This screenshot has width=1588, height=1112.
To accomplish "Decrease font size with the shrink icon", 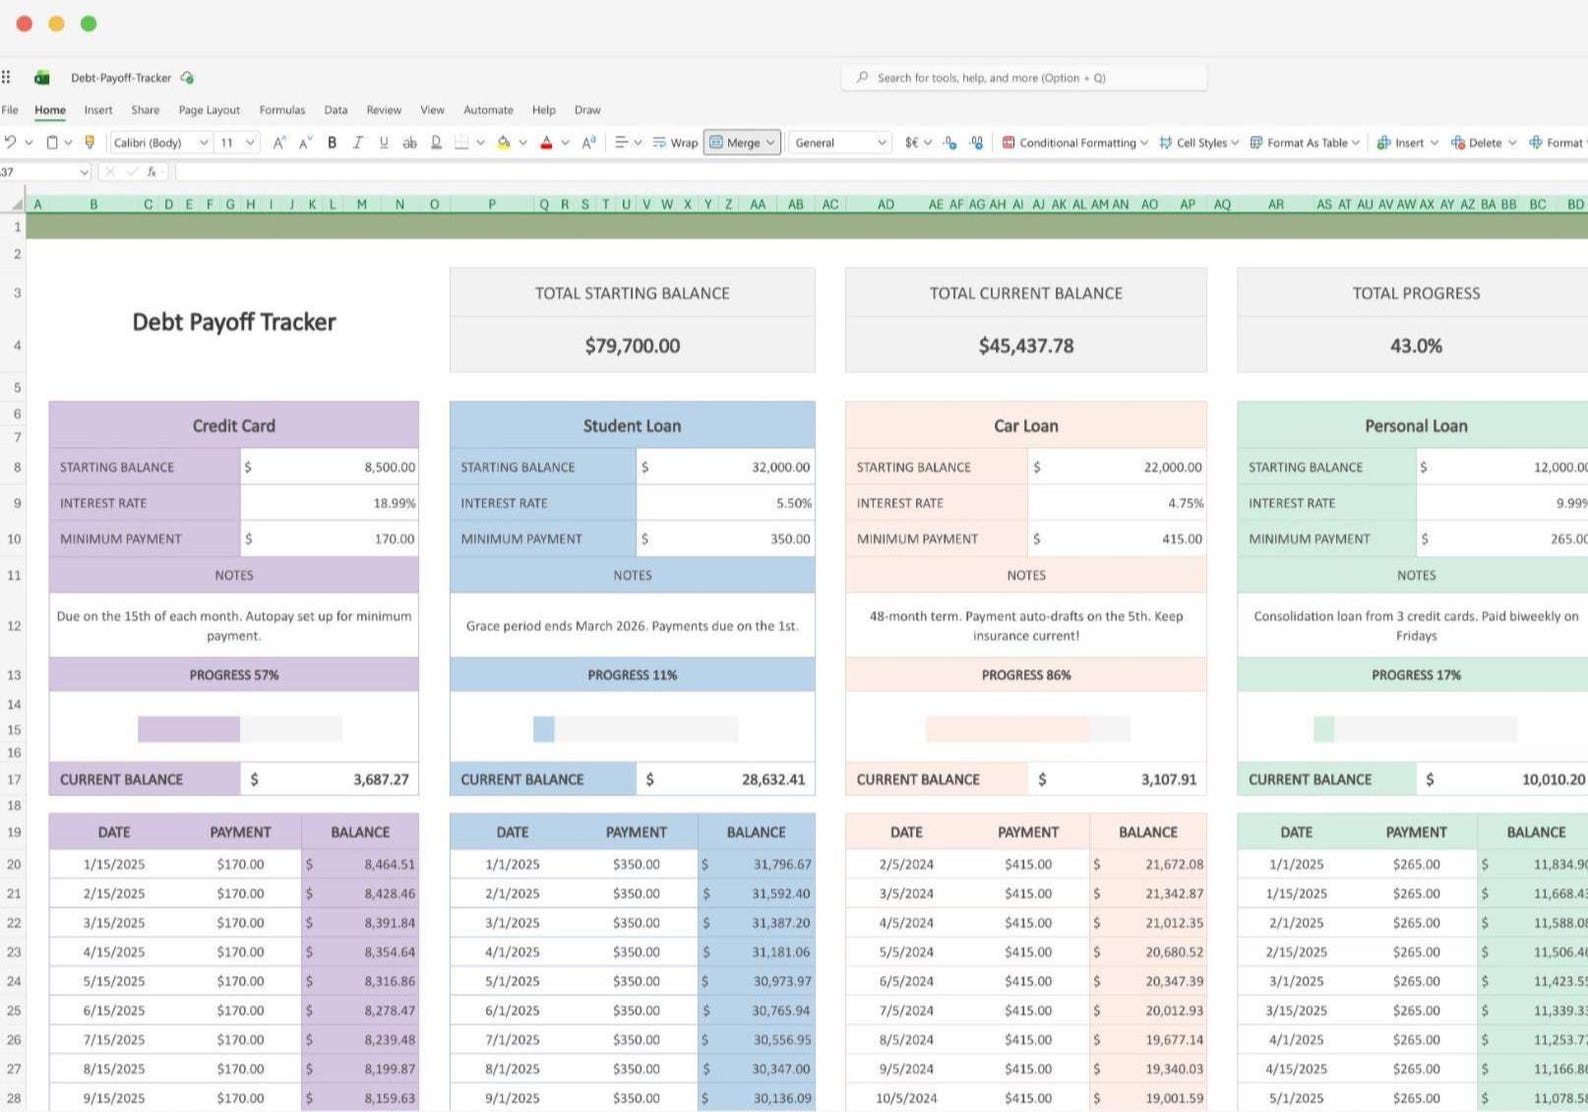I will tap(306, 143).
